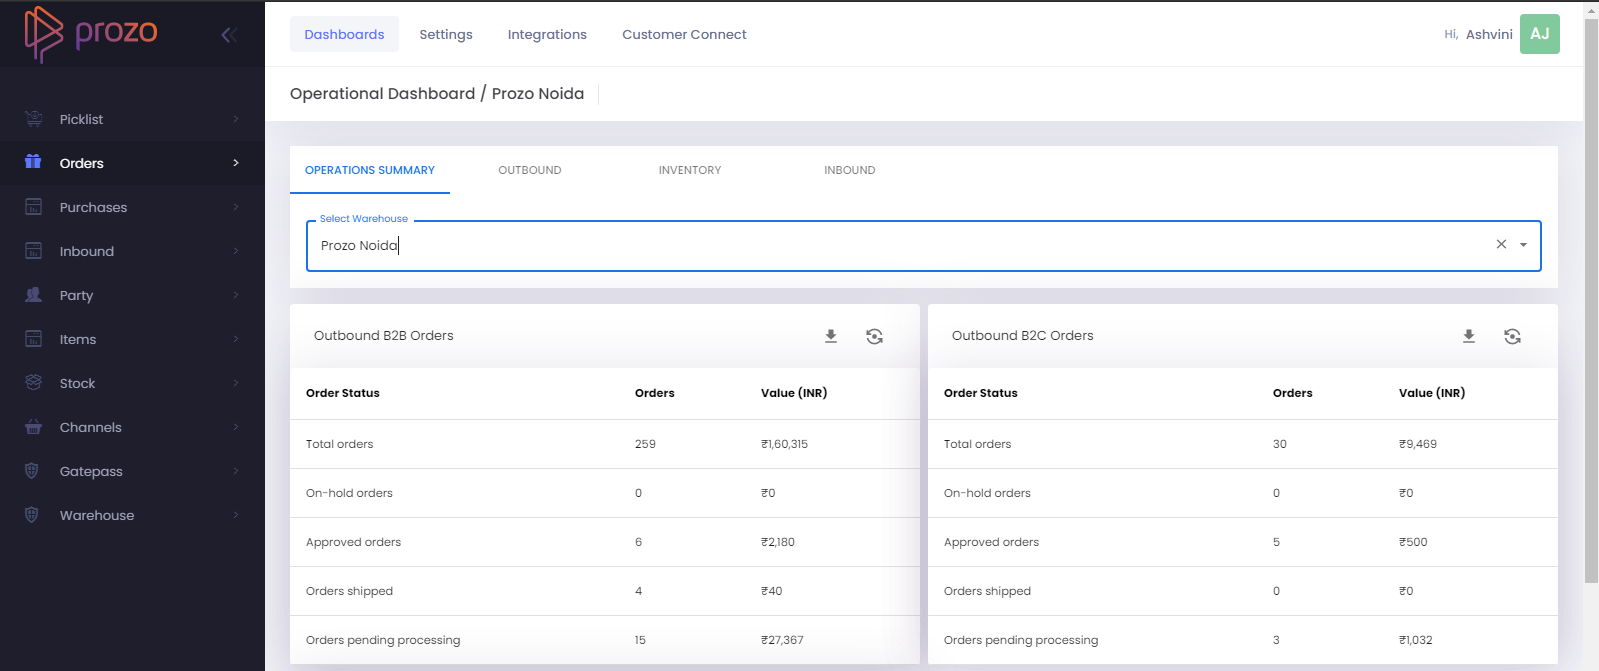
Task: Switch to the Outbound tab
Action: pyautogui.click(x=530, y=170)
